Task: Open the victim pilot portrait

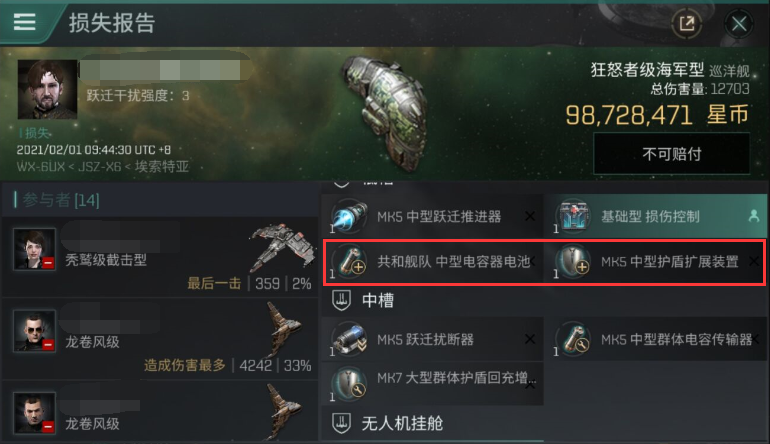Action: (48, 89)
